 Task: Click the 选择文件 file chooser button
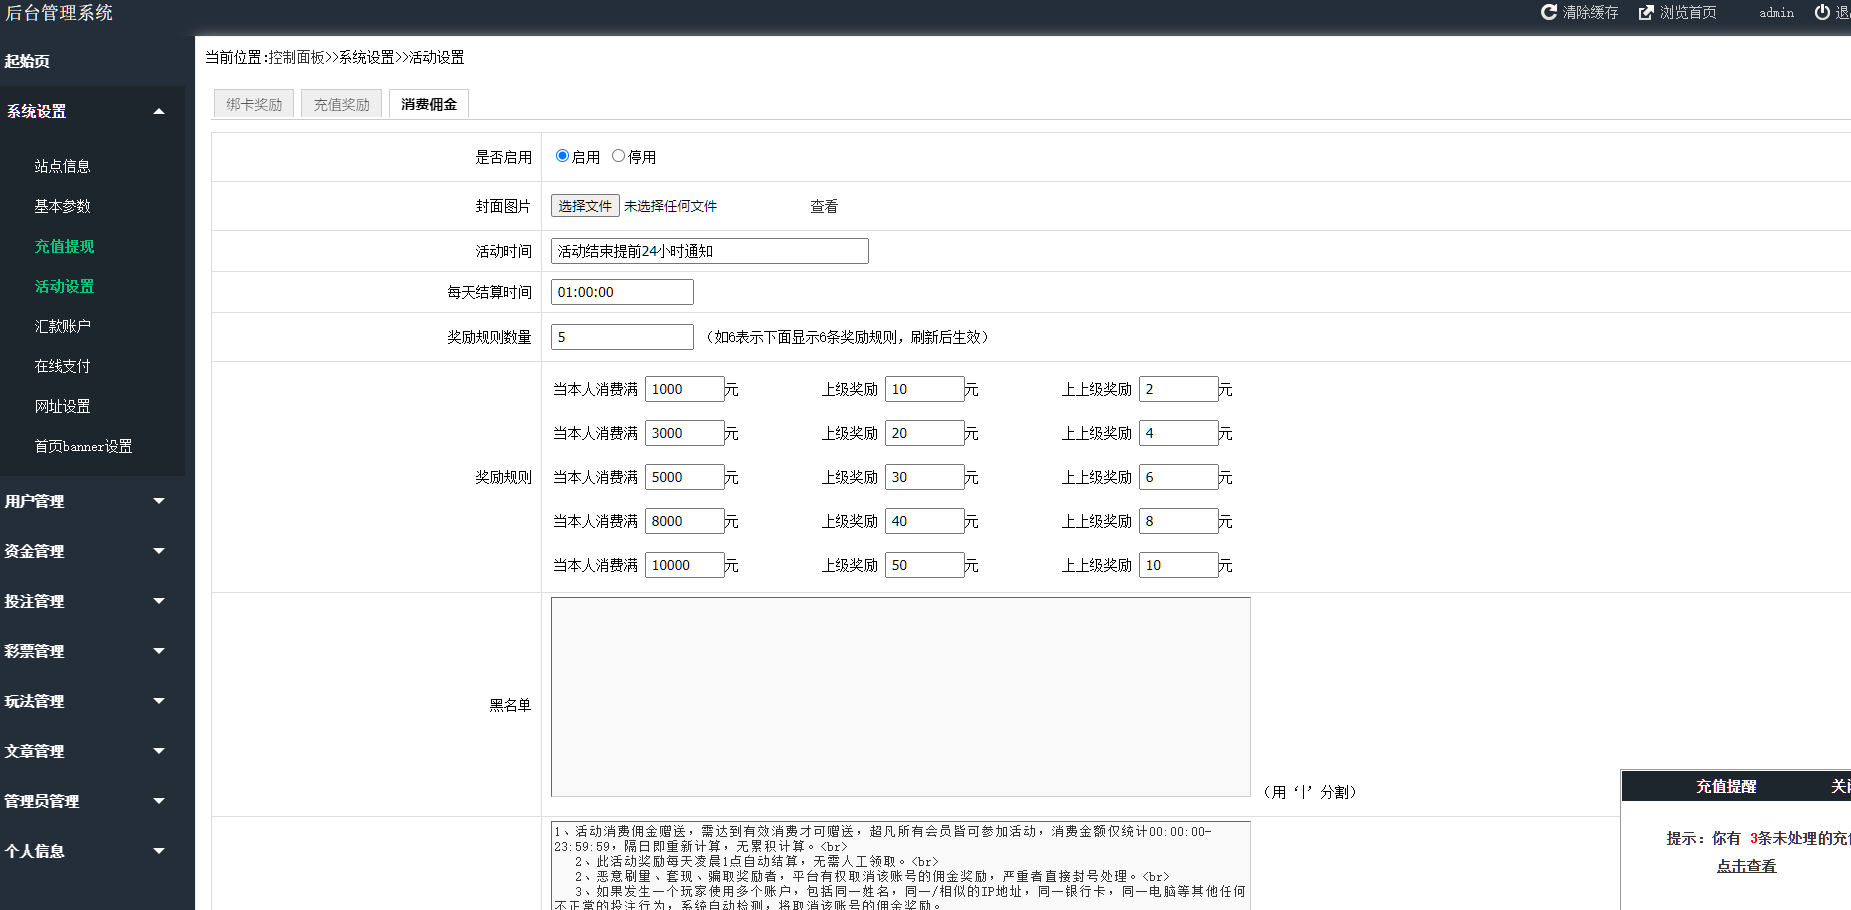(585, 206)
